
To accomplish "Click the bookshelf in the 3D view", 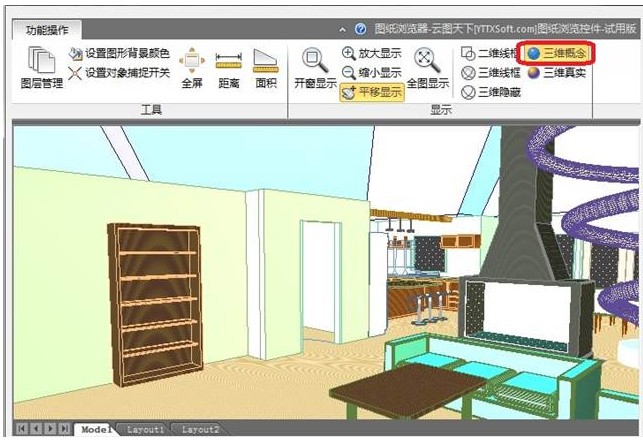I will tap(155, 304).
